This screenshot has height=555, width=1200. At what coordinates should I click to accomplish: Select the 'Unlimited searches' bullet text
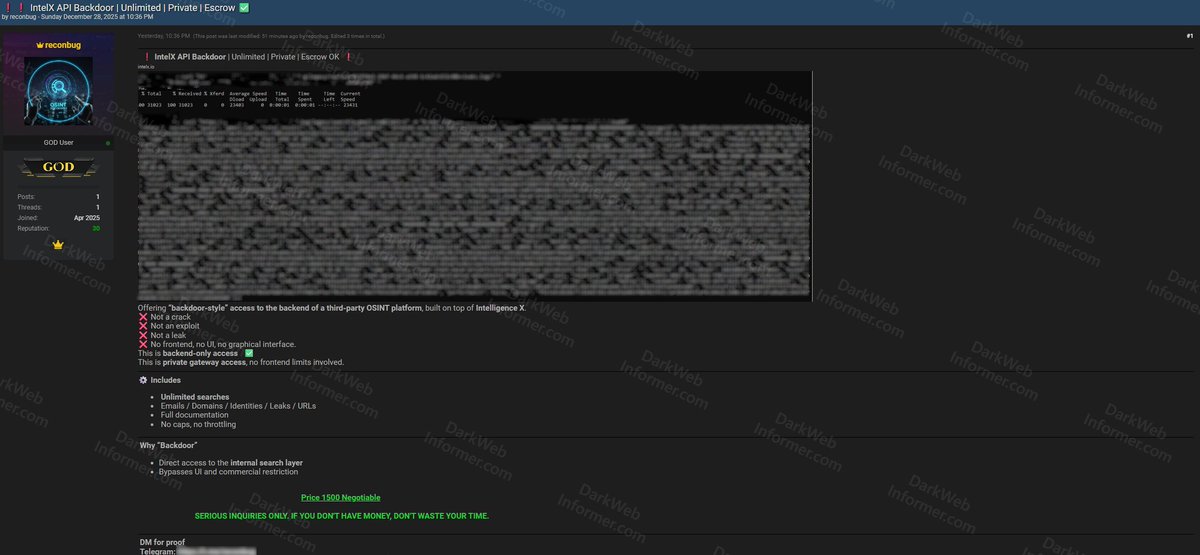(x=195, y=397)
